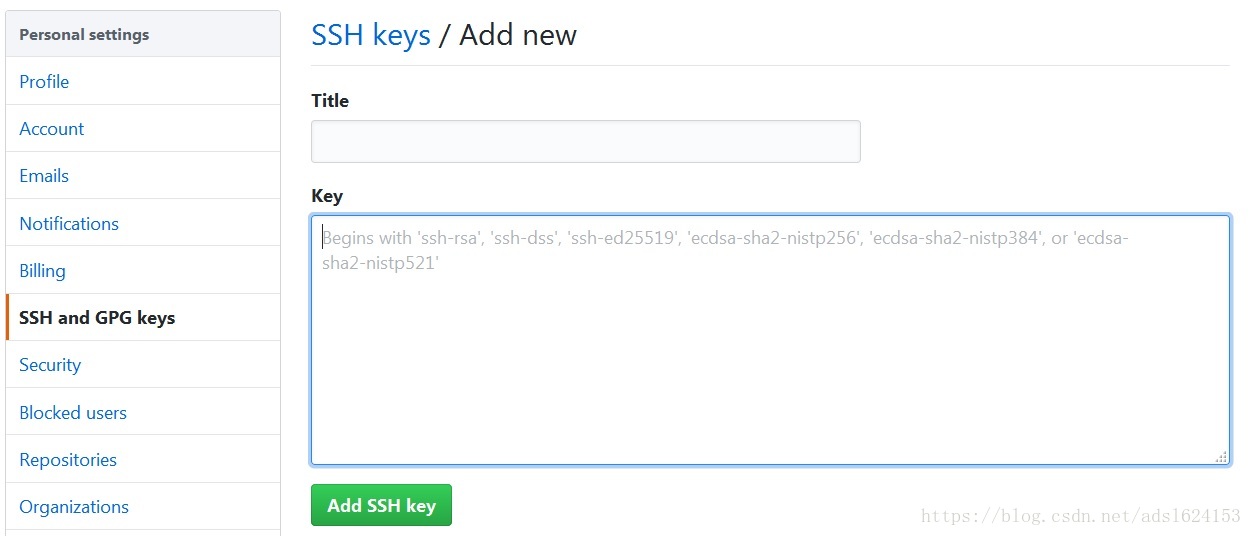This screenshot has width=1252, height=536.
Task: Click the Add new heading text
Action: pyautogui.click(x=518, y=35)
